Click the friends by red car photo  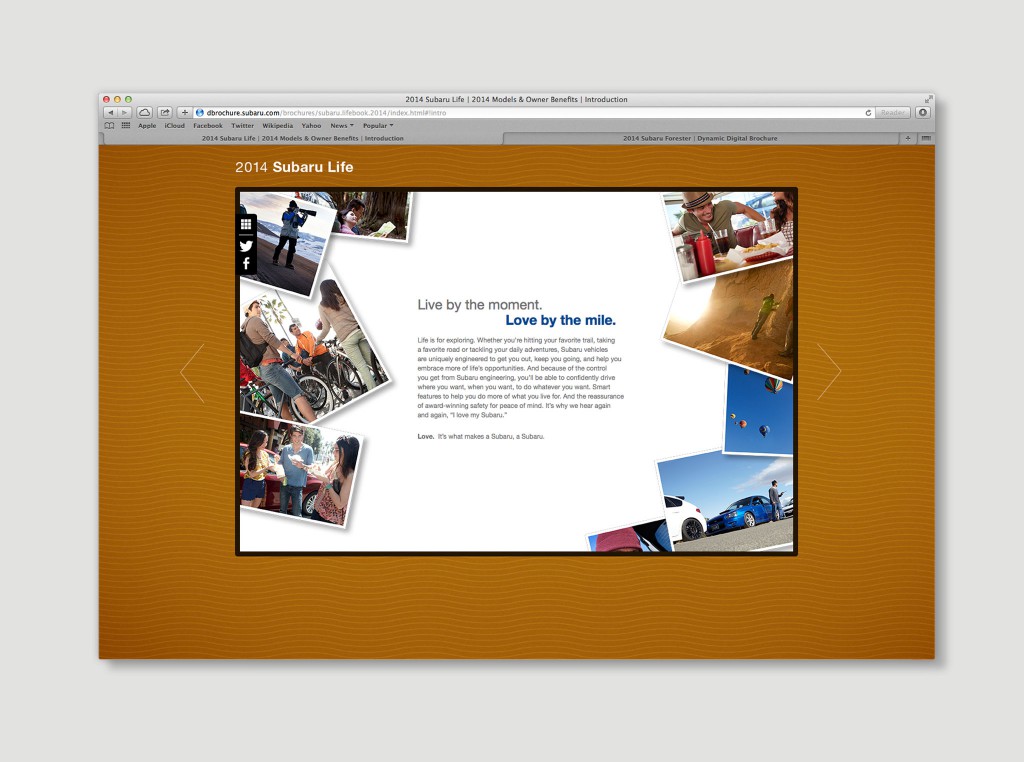click(300, 471)
